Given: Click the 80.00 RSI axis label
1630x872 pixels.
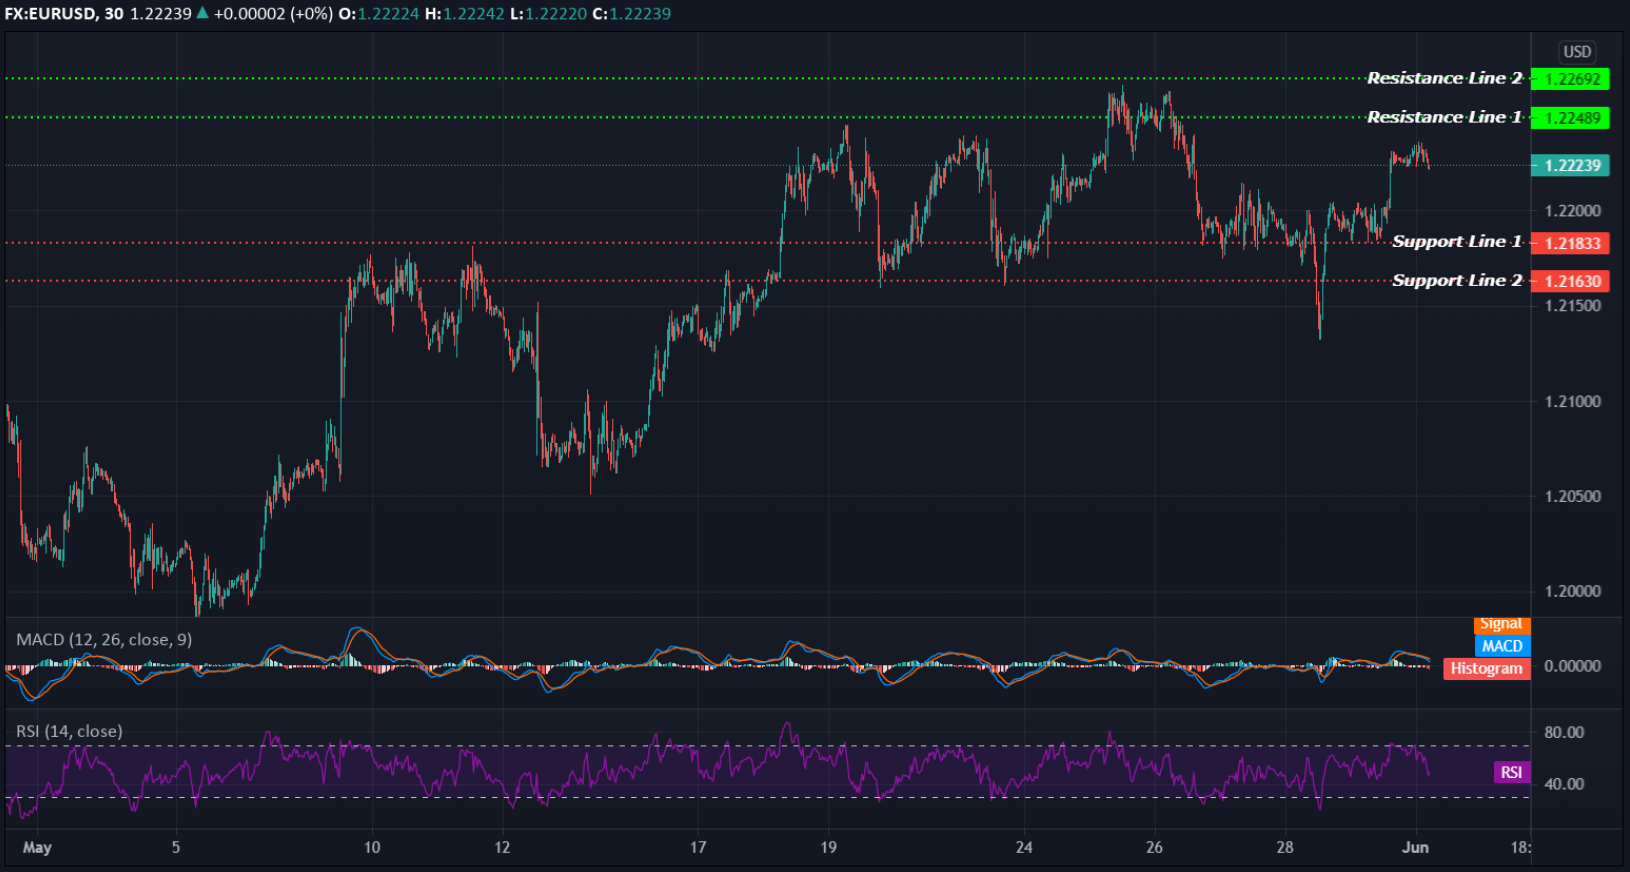Looking at the screenshot, I should coord(1564,733).
